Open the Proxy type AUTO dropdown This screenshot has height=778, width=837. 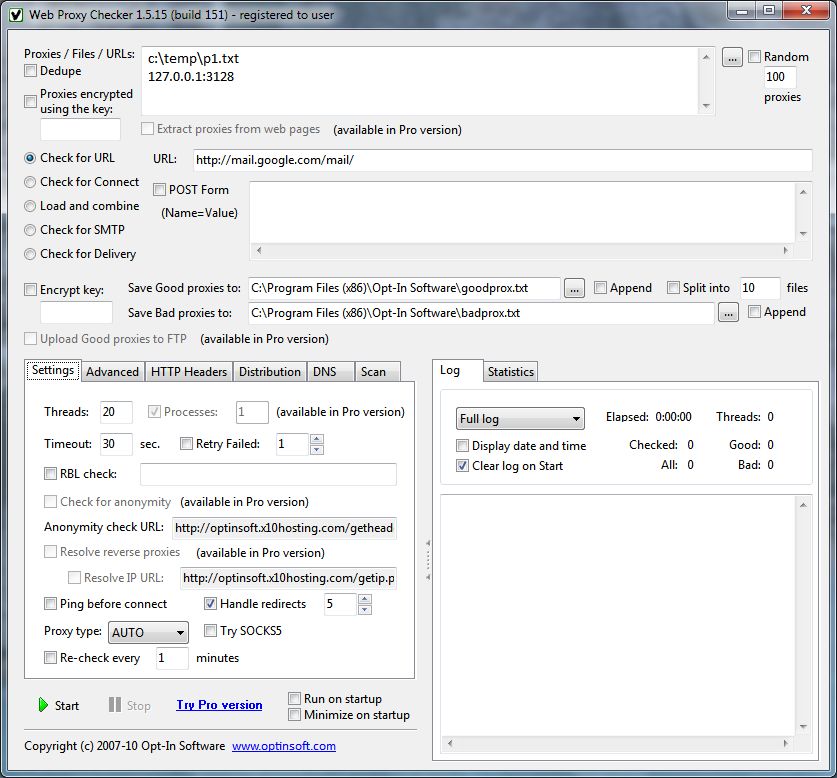(x=147, y=632)
